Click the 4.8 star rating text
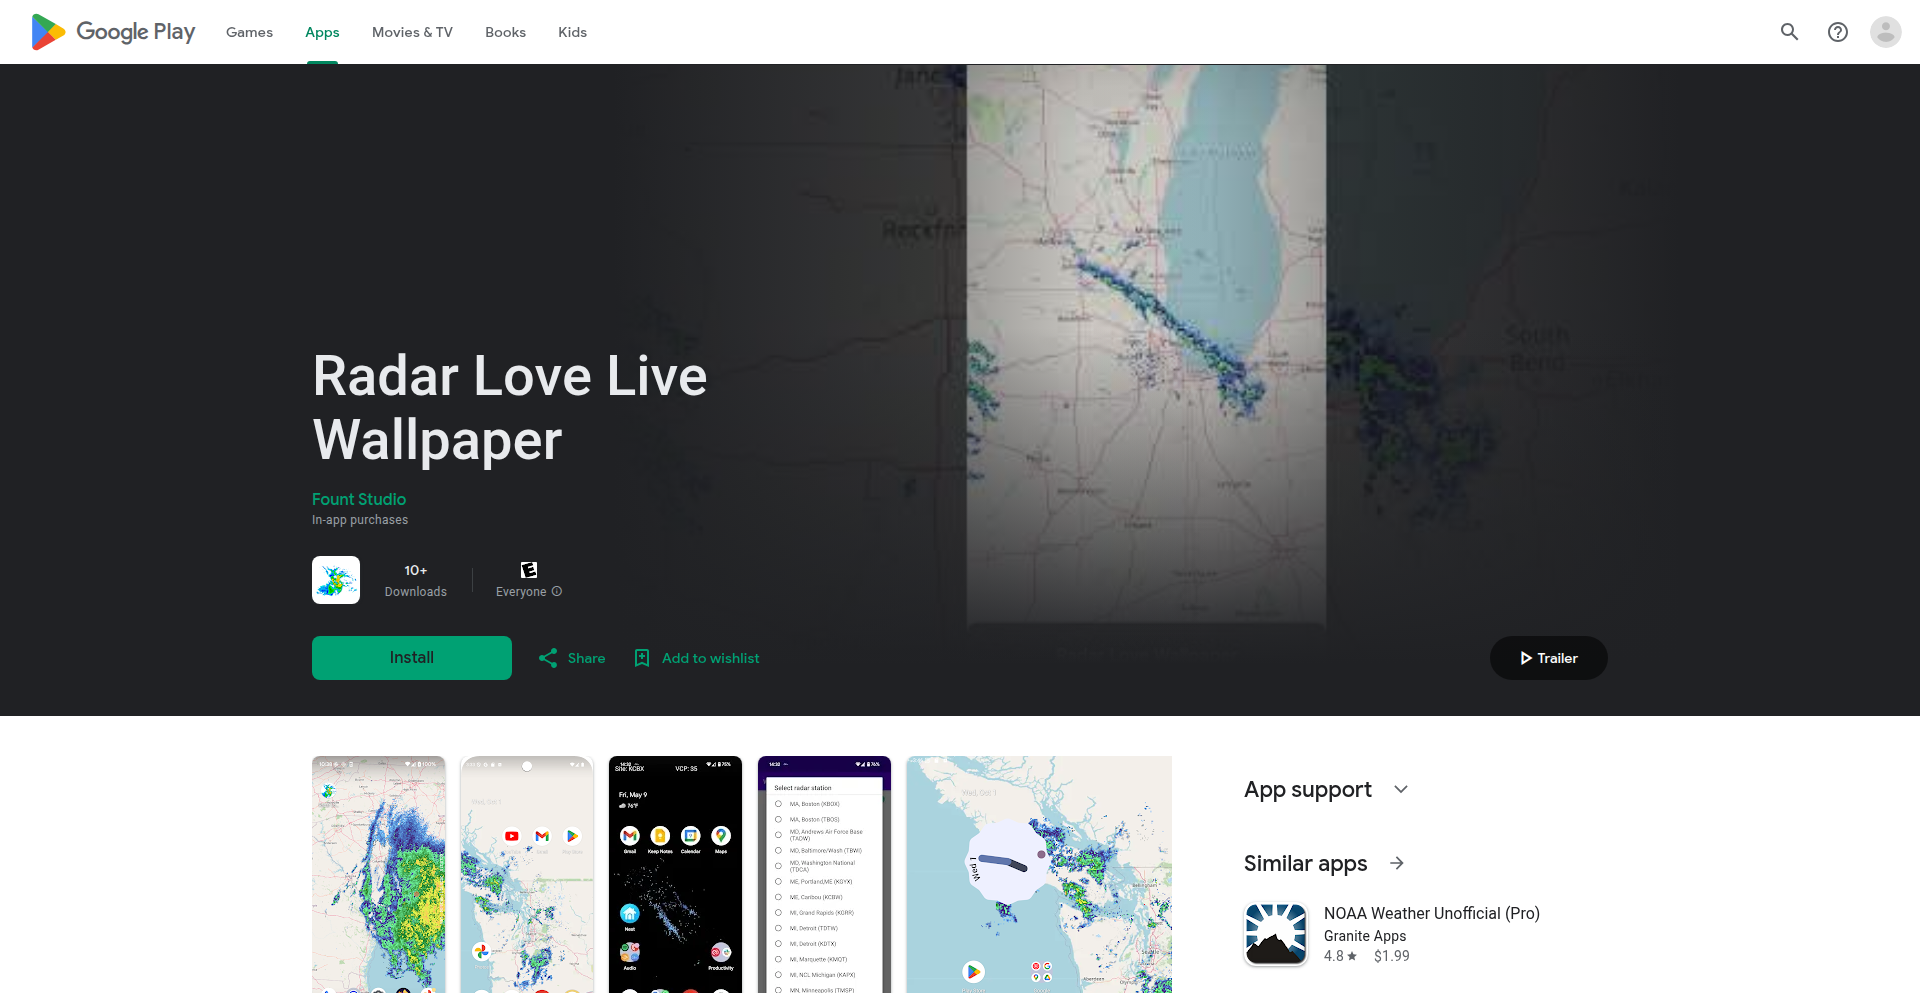 tap(1340, 956)
